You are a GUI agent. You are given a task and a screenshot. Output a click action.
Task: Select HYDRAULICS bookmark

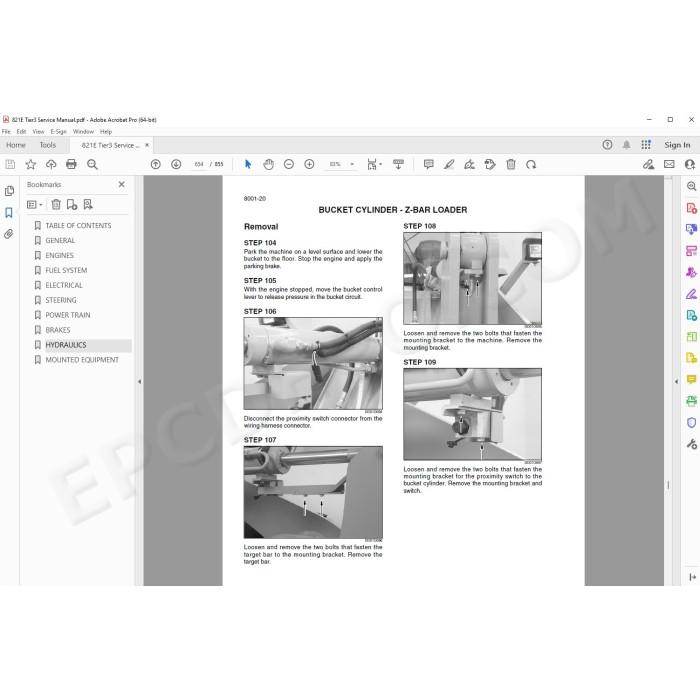66,345
